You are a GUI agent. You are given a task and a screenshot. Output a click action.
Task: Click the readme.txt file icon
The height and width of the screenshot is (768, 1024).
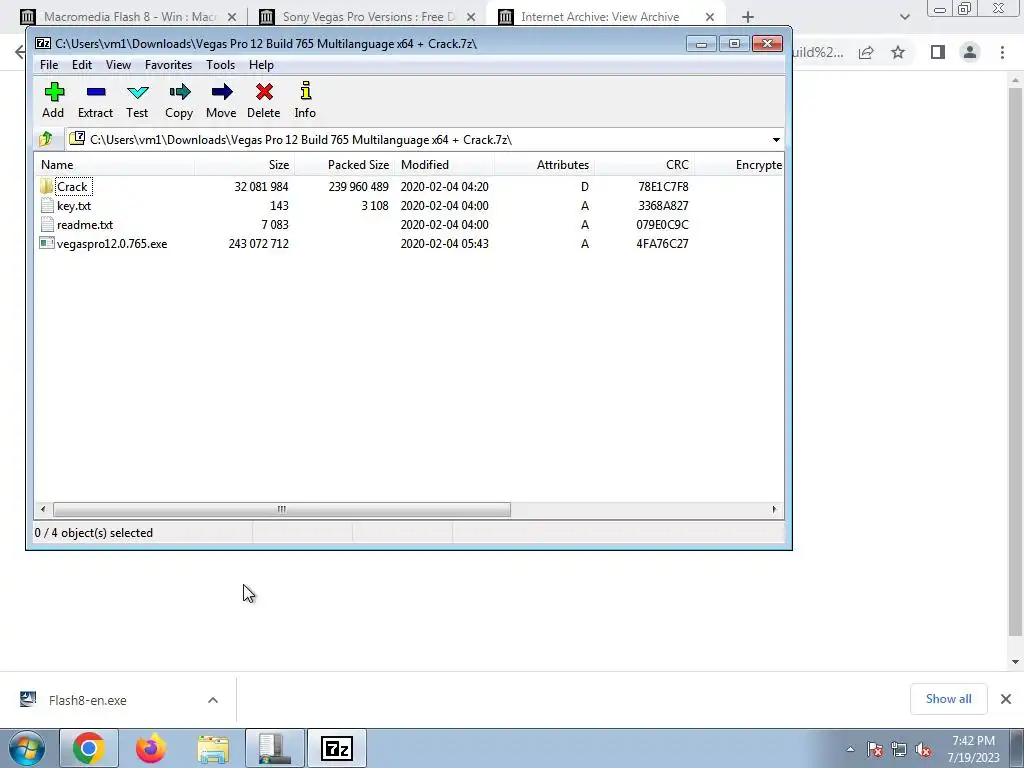click(46, 225)
